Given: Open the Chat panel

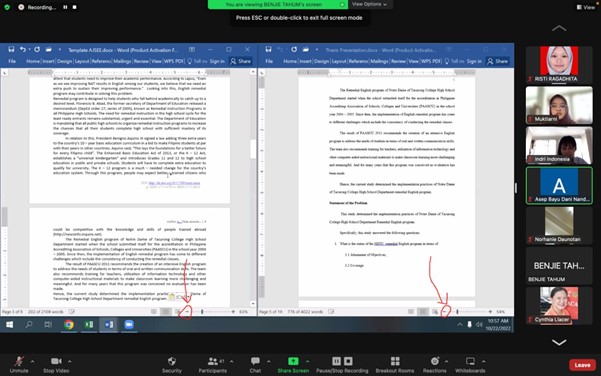Looking at the screenshot, I should pos(255,365).
